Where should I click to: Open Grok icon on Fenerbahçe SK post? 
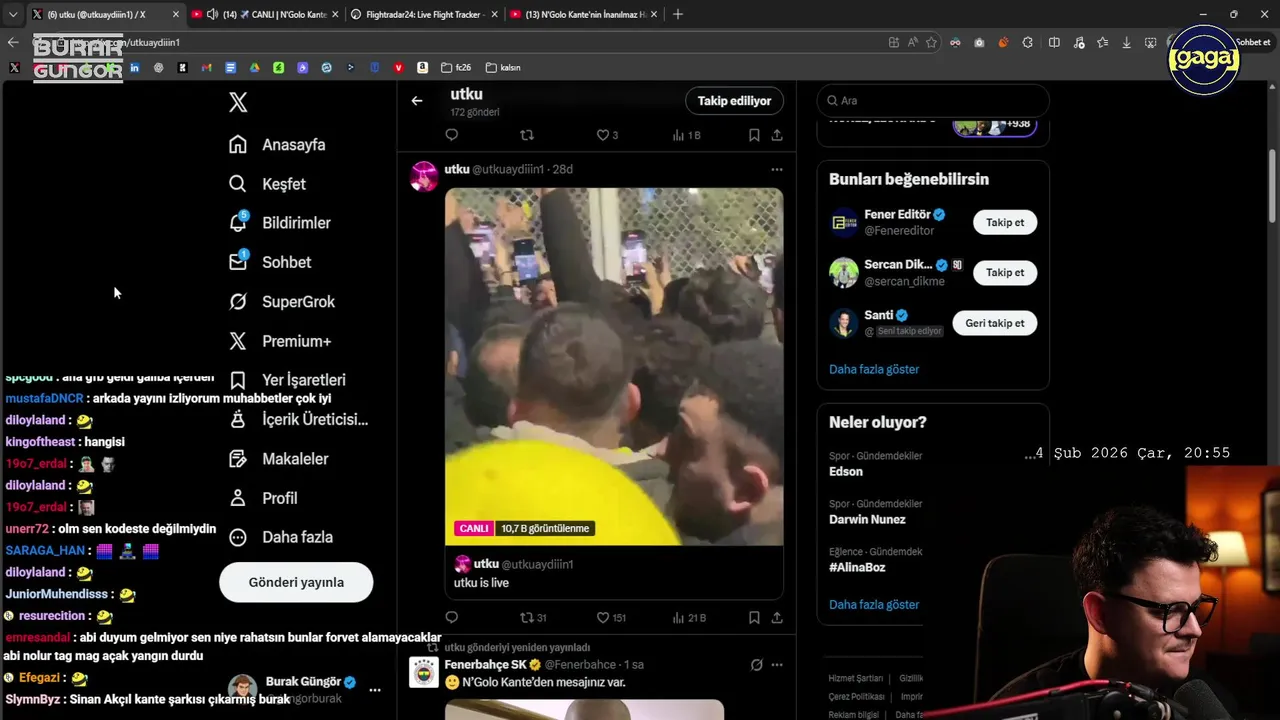pyautogui.click(x=757, y=665)
